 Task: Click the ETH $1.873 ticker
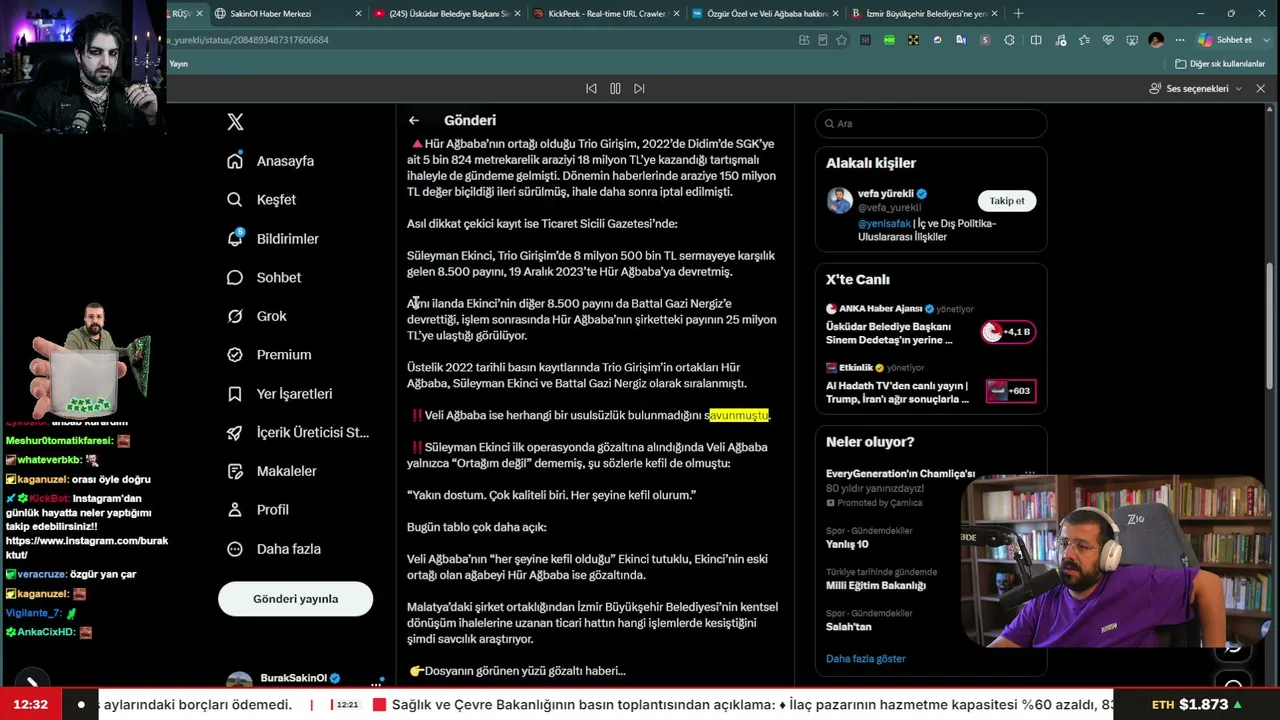click(x=1196, y=705)
